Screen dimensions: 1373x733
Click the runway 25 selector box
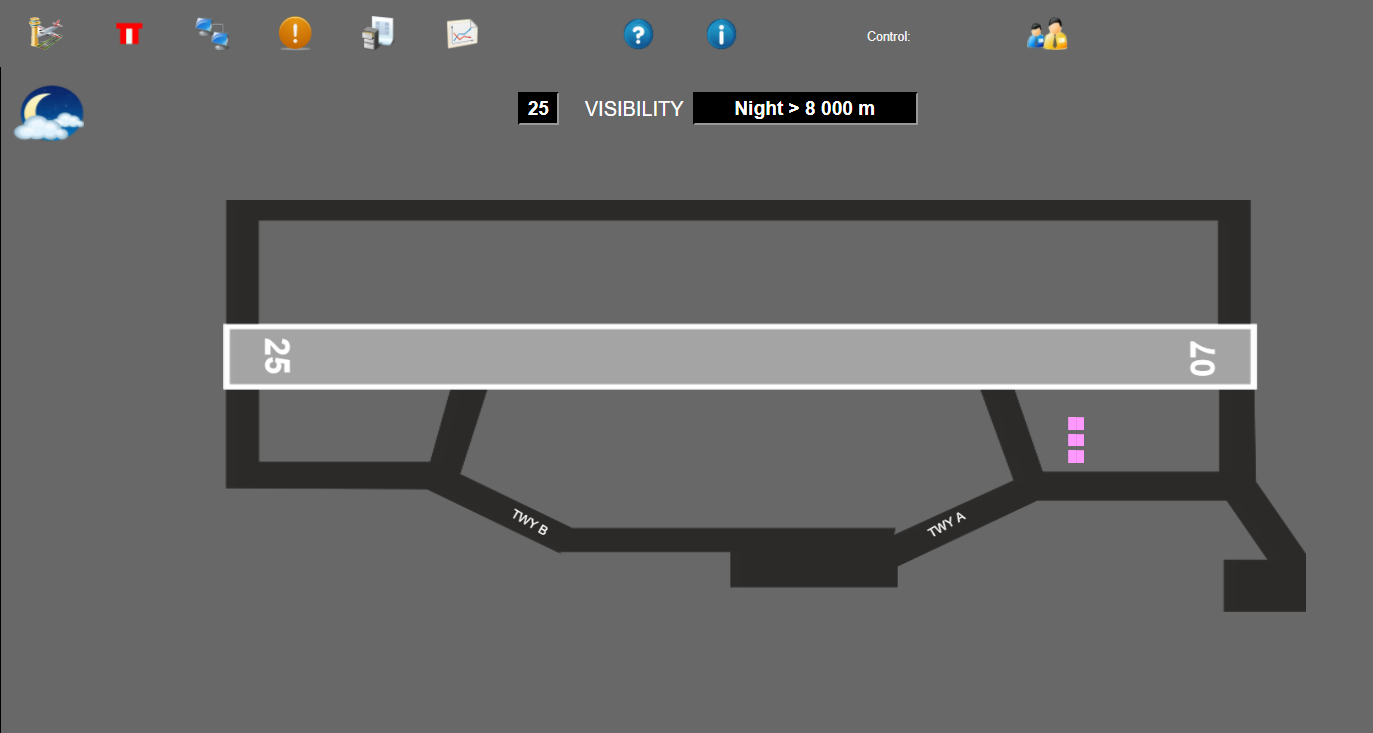538,108
